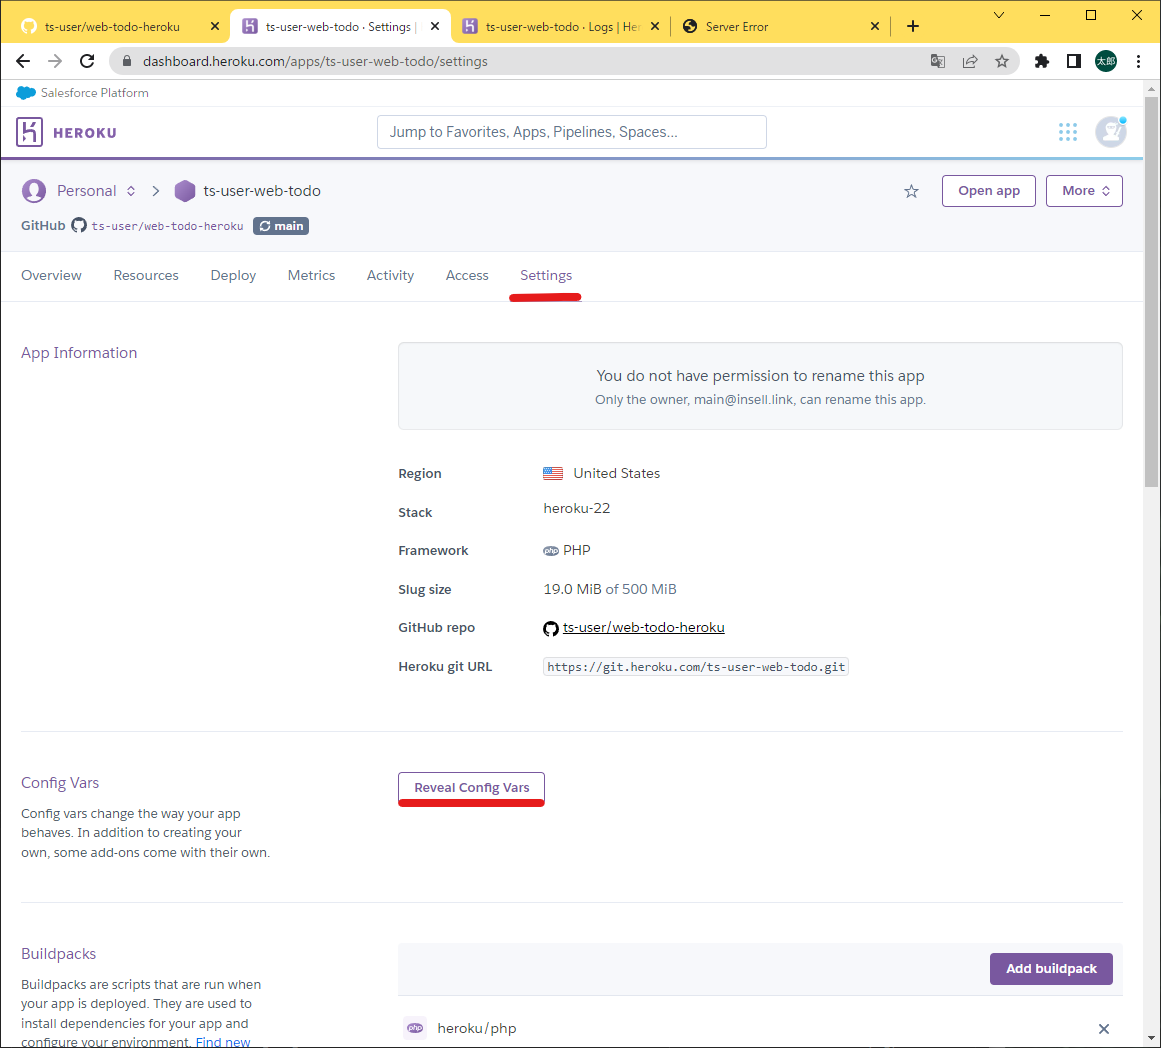Close the ts-user-web-todo Logs tab
The width and height of the screenshot is (1161, 1048).
(655, 26)
